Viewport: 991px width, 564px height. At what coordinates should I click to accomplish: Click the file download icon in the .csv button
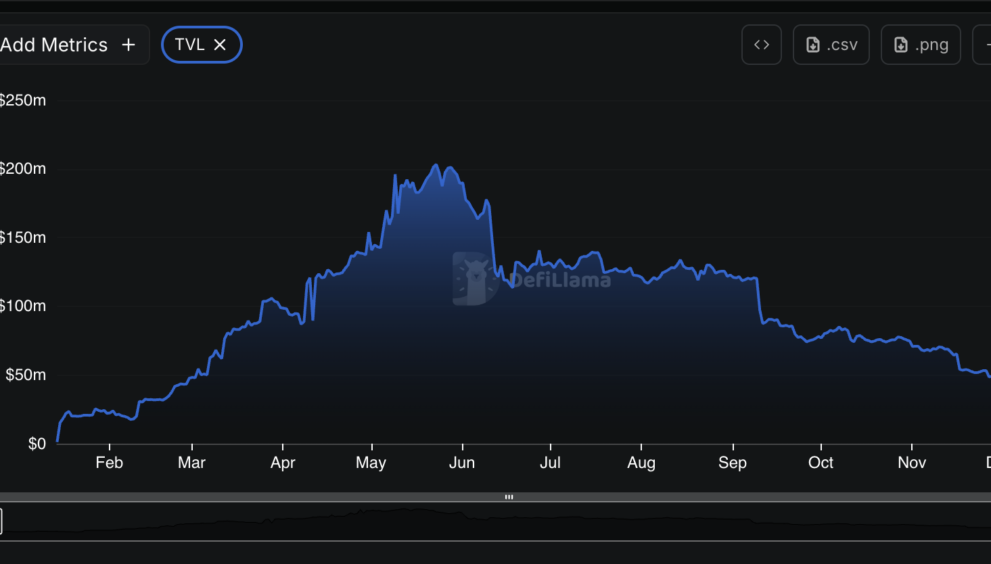[813, 45]
